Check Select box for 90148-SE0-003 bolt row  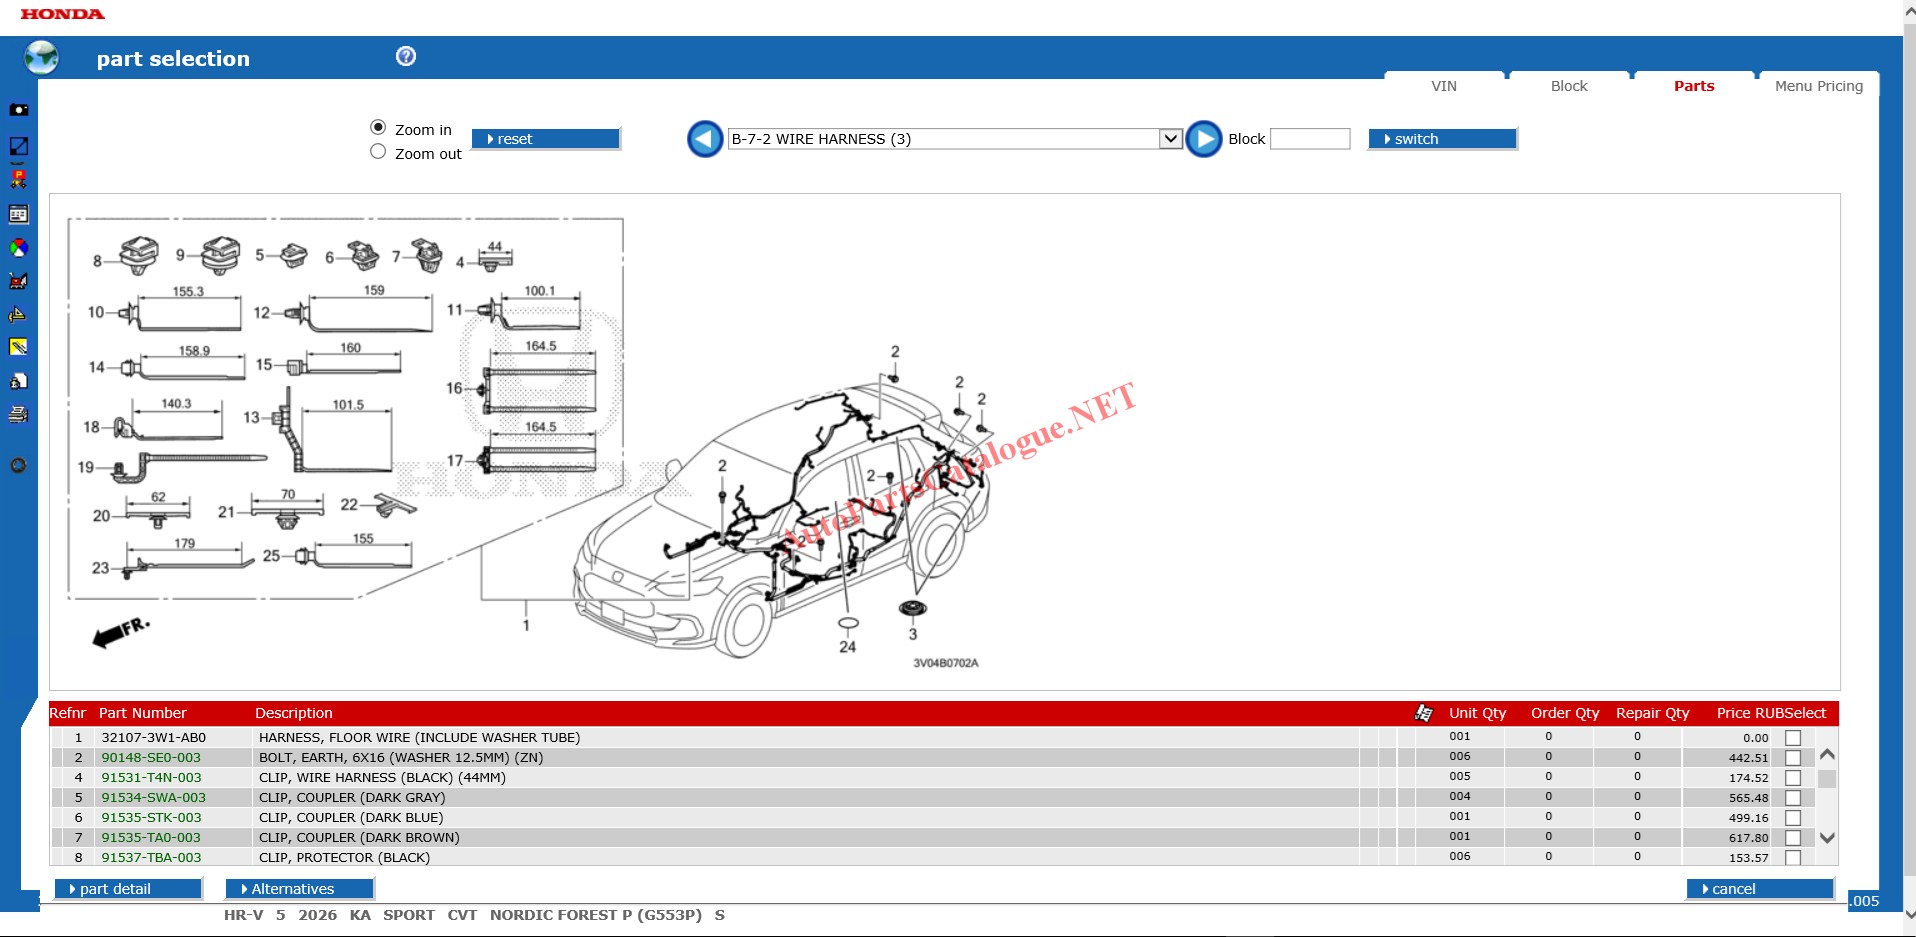[x=1793, y=758]
